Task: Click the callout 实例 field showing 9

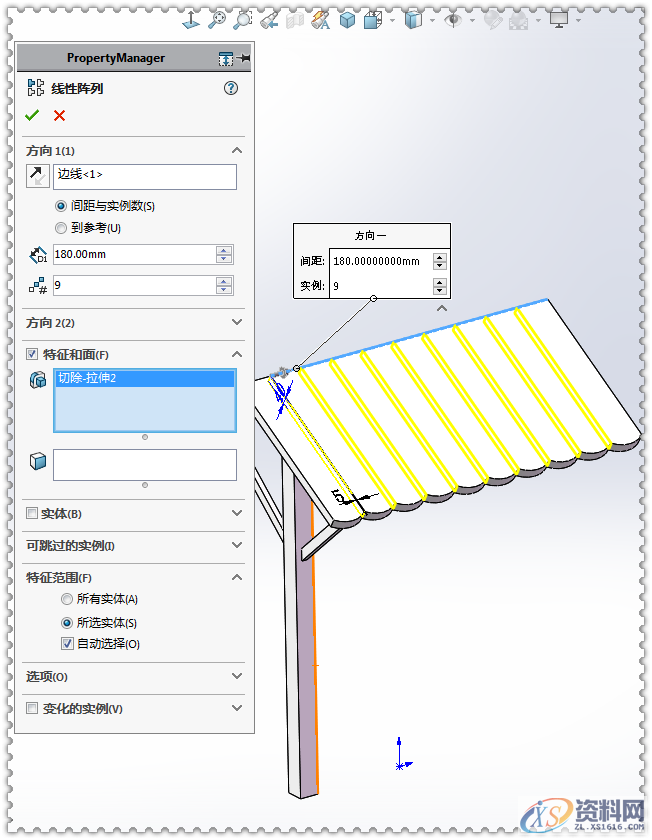Action: point(380,286)
